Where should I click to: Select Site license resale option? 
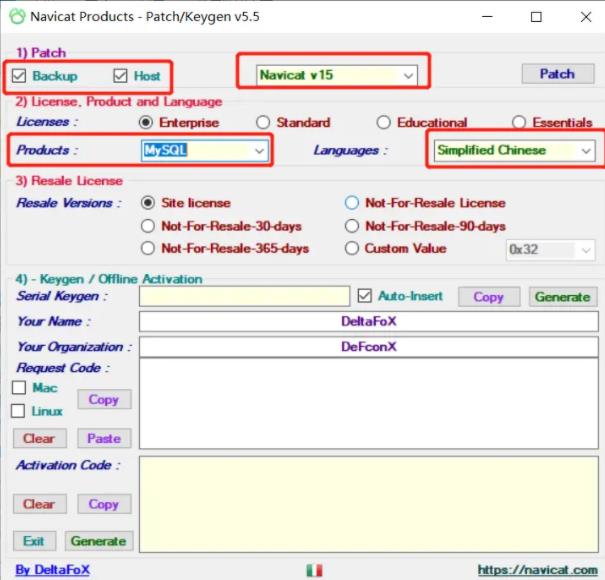[148, 203]
